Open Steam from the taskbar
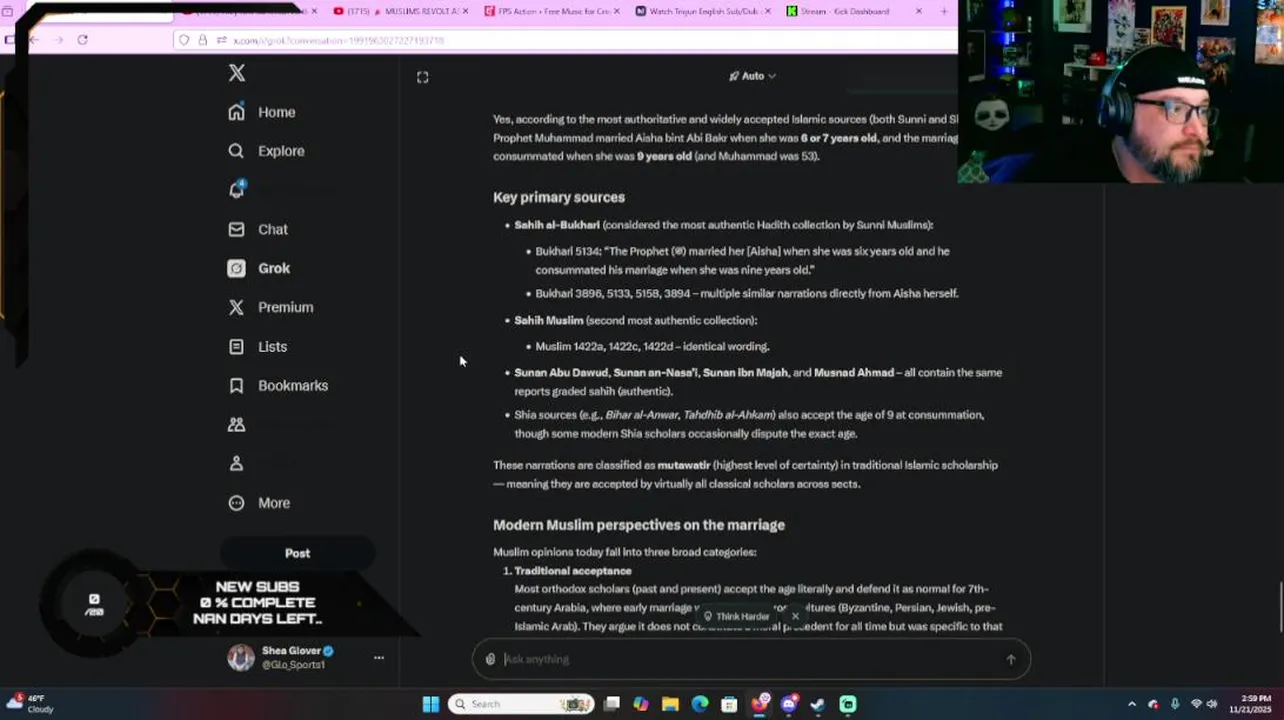The width and height of the screenshot is (1284, 720). coord(818,704)
